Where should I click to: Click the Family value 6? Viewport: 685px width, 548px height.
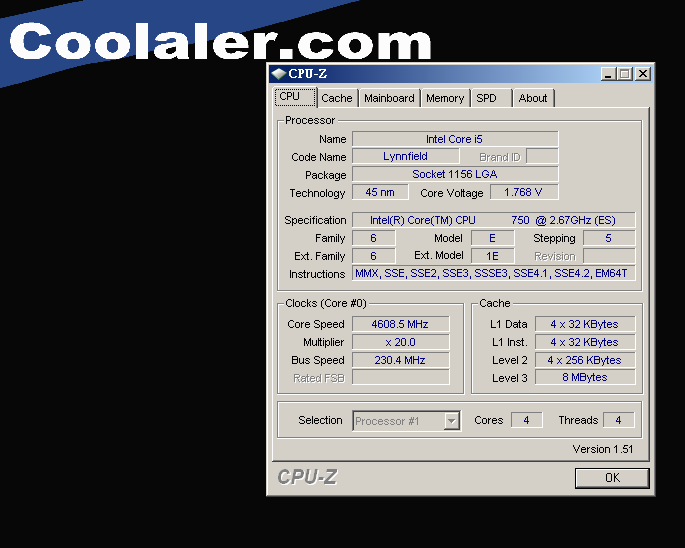(374, 238)
